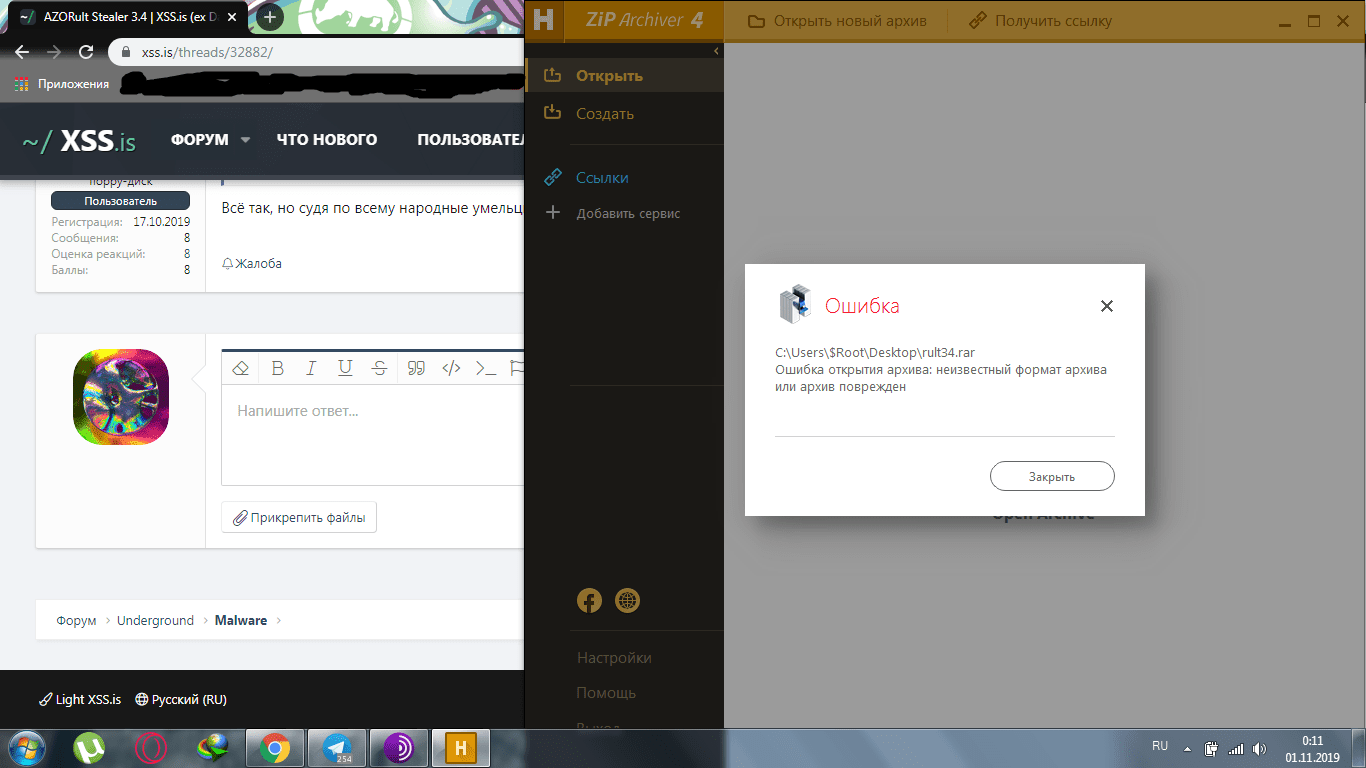Go back in the browser
1366x768 pixels.
pos(22,52)
